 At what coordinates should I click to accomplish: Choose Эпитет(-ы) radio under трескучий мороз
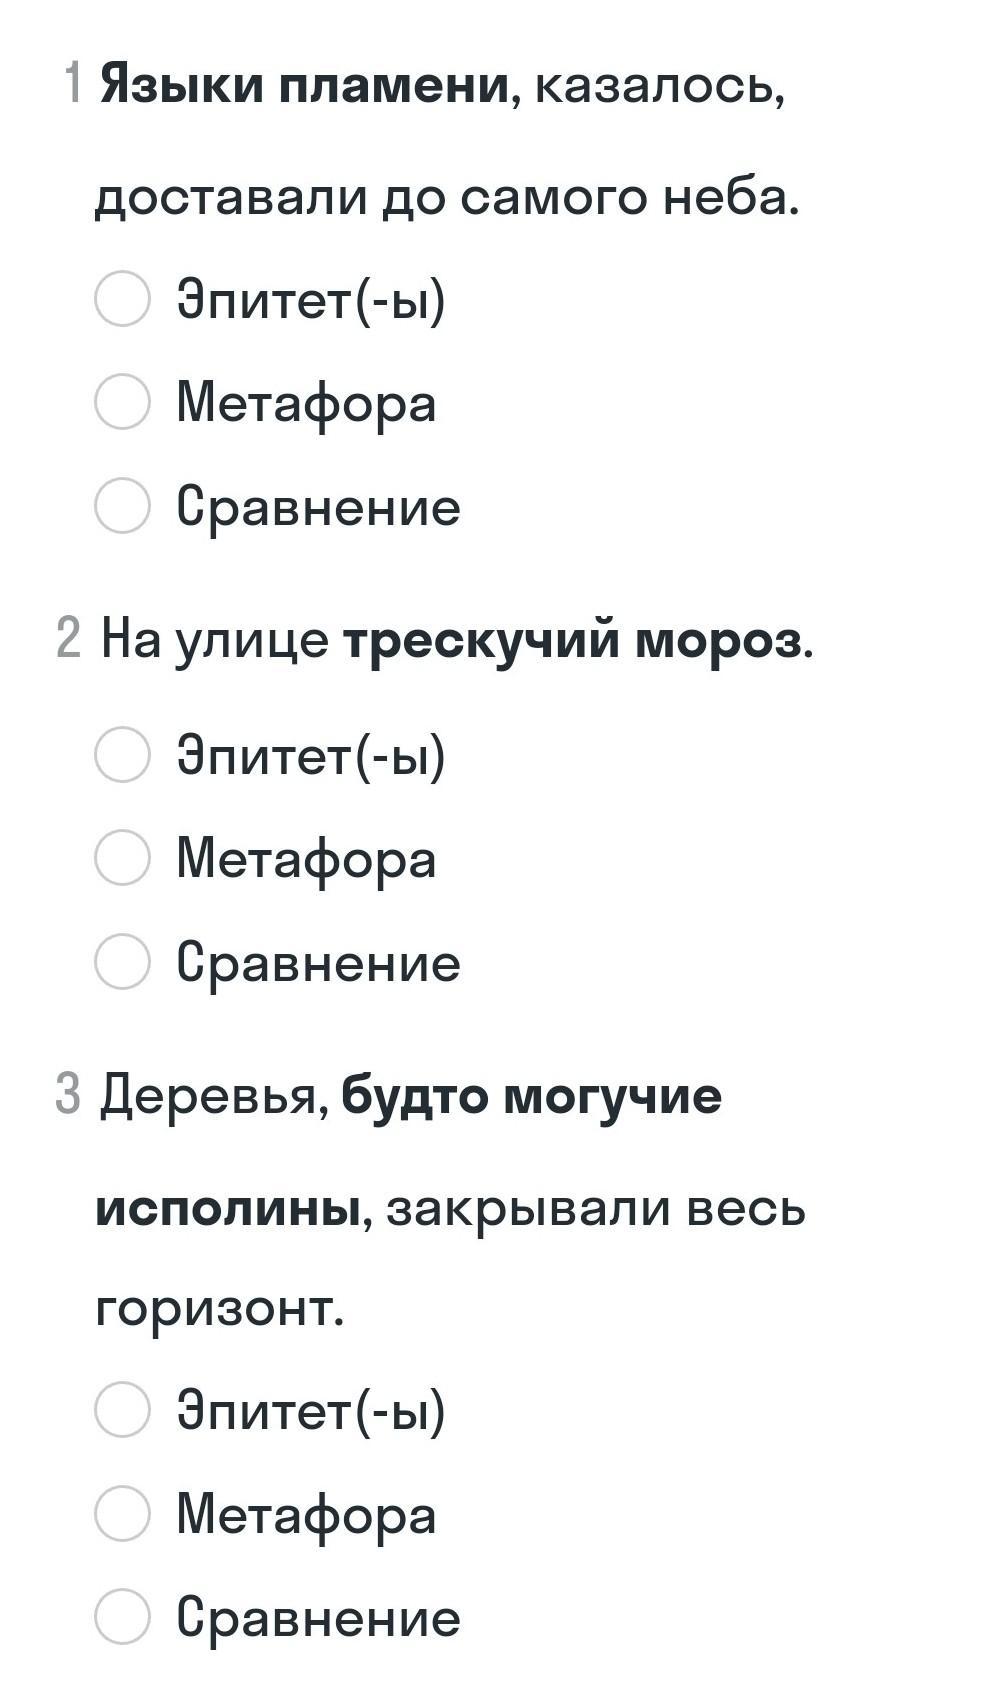[x=122, y=754]
